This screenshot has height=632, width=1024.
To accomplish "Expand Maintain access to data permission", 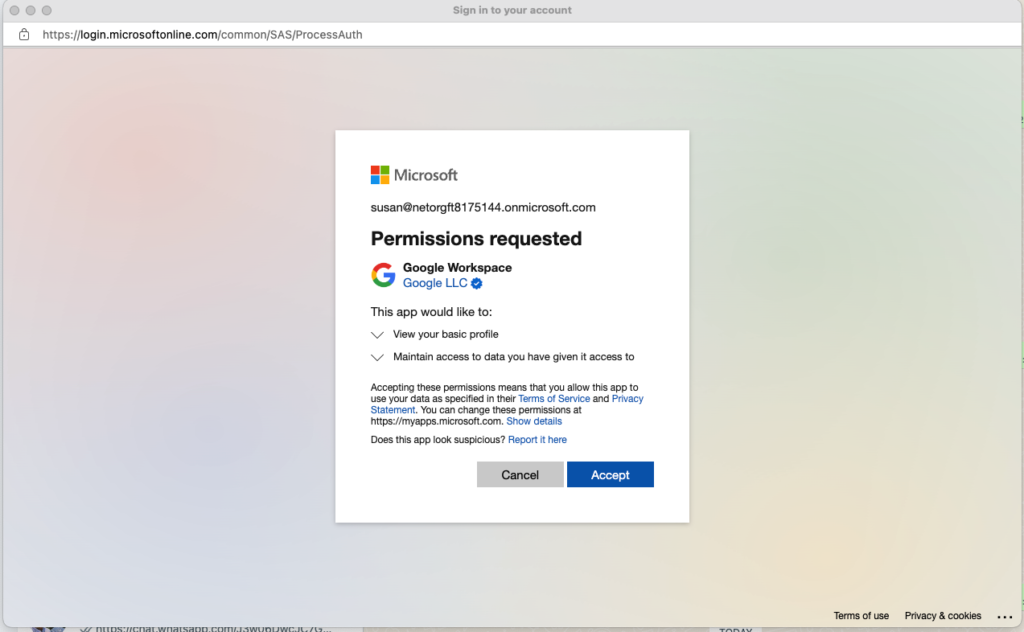I will point(377,357).
